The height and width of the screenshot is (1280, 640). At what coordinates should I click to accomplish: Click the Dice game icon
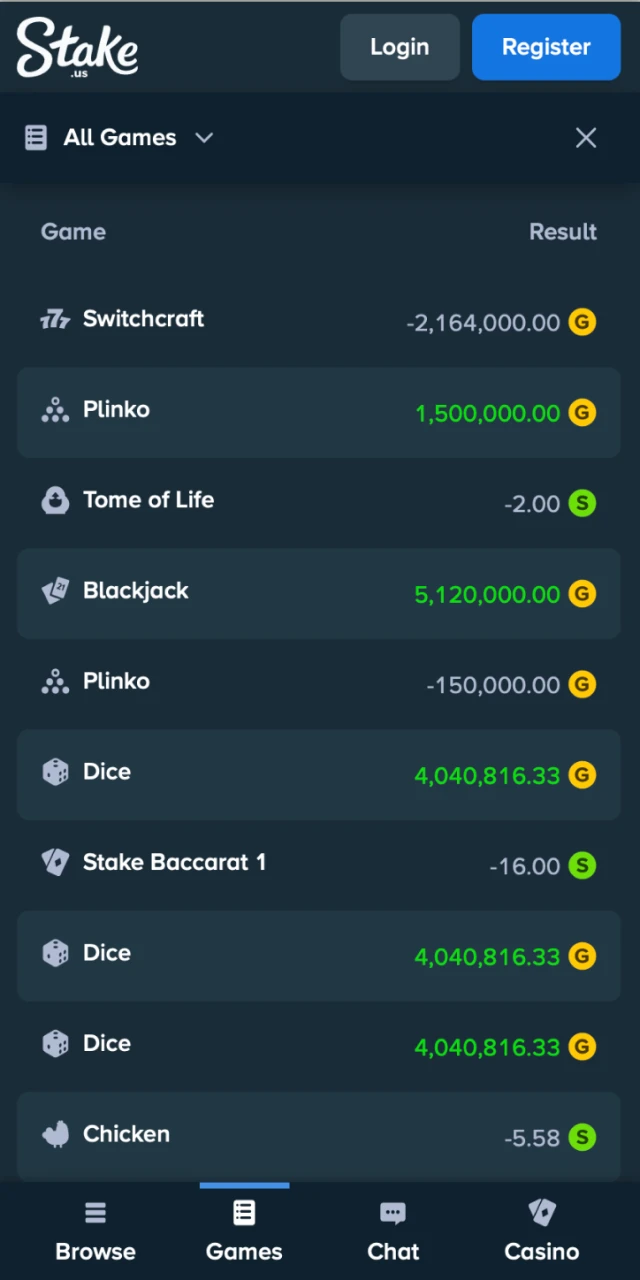point(55,771)
